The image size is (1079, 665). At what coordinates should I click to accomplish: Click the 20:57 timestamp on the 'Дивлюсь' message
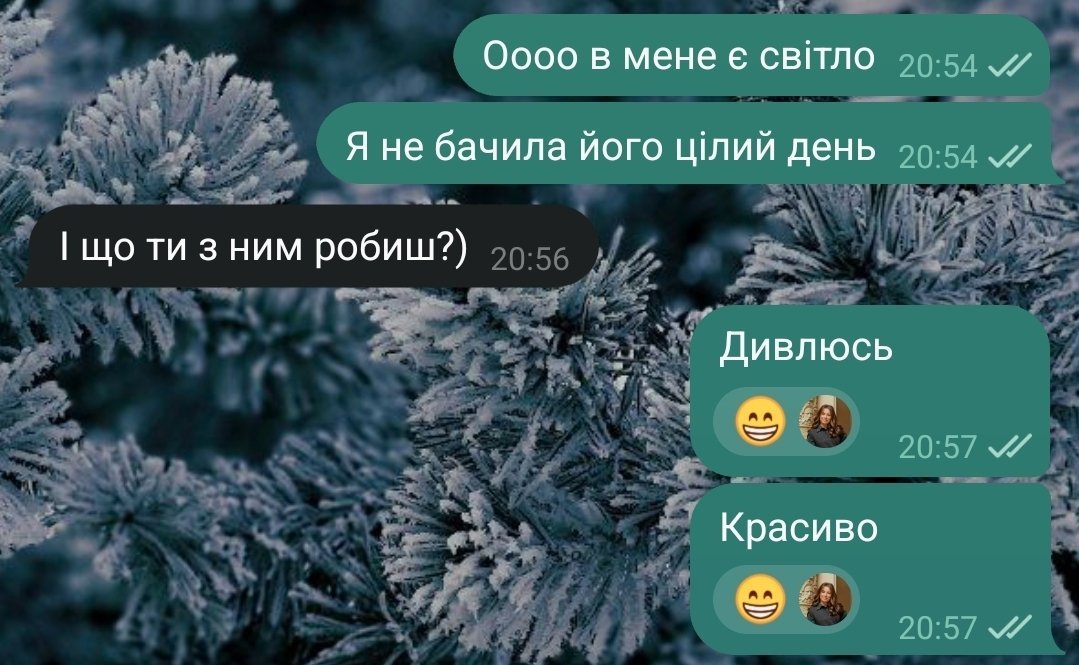938,447
